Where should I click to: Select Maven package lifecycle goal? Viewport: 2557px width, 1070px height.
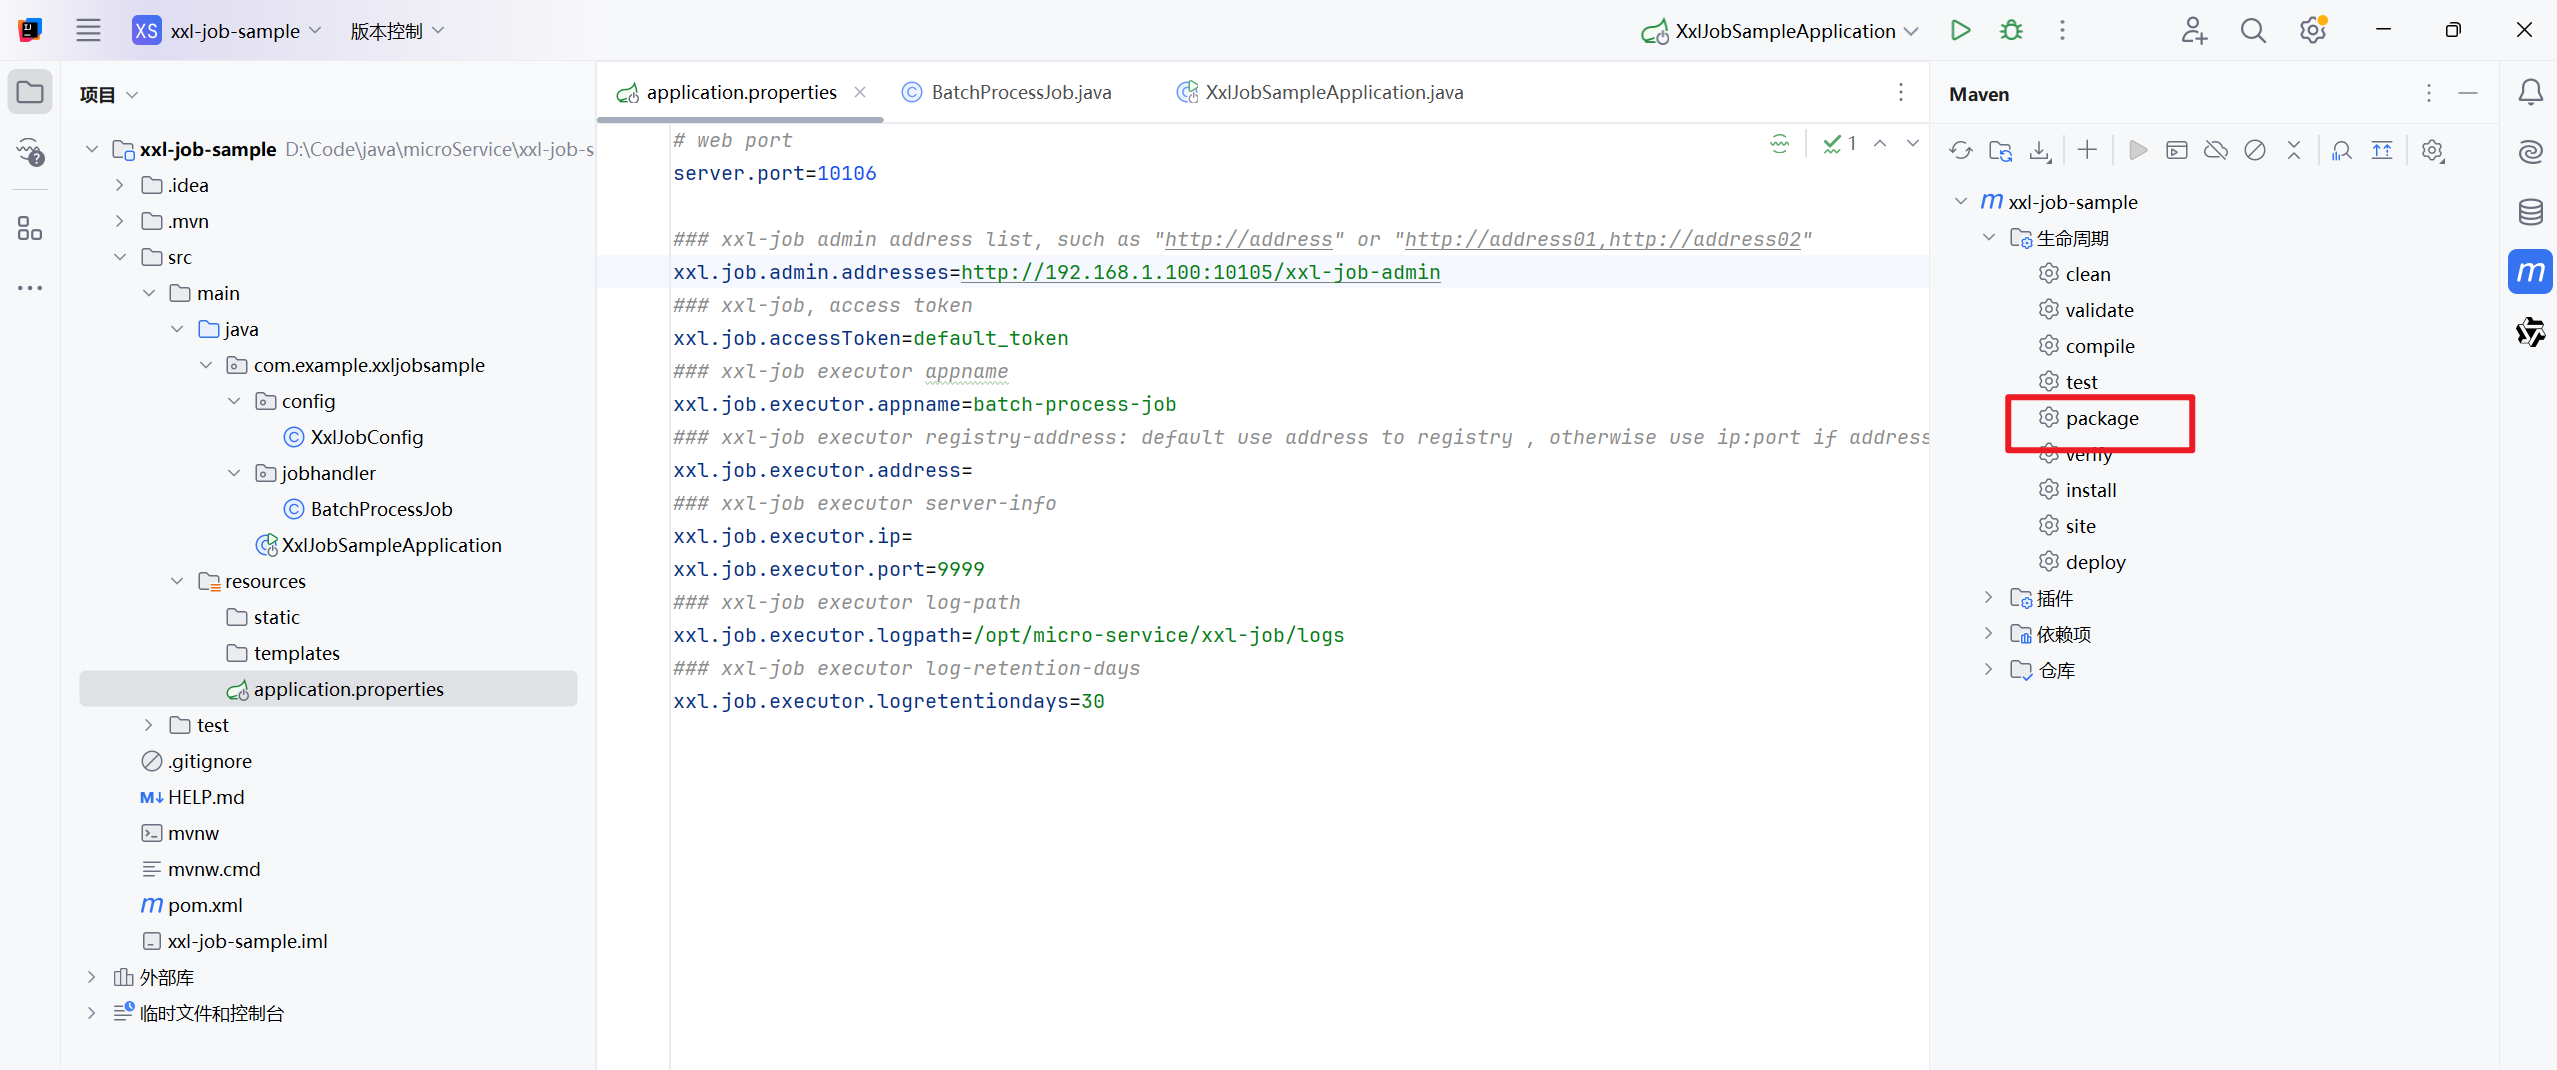2101,418
